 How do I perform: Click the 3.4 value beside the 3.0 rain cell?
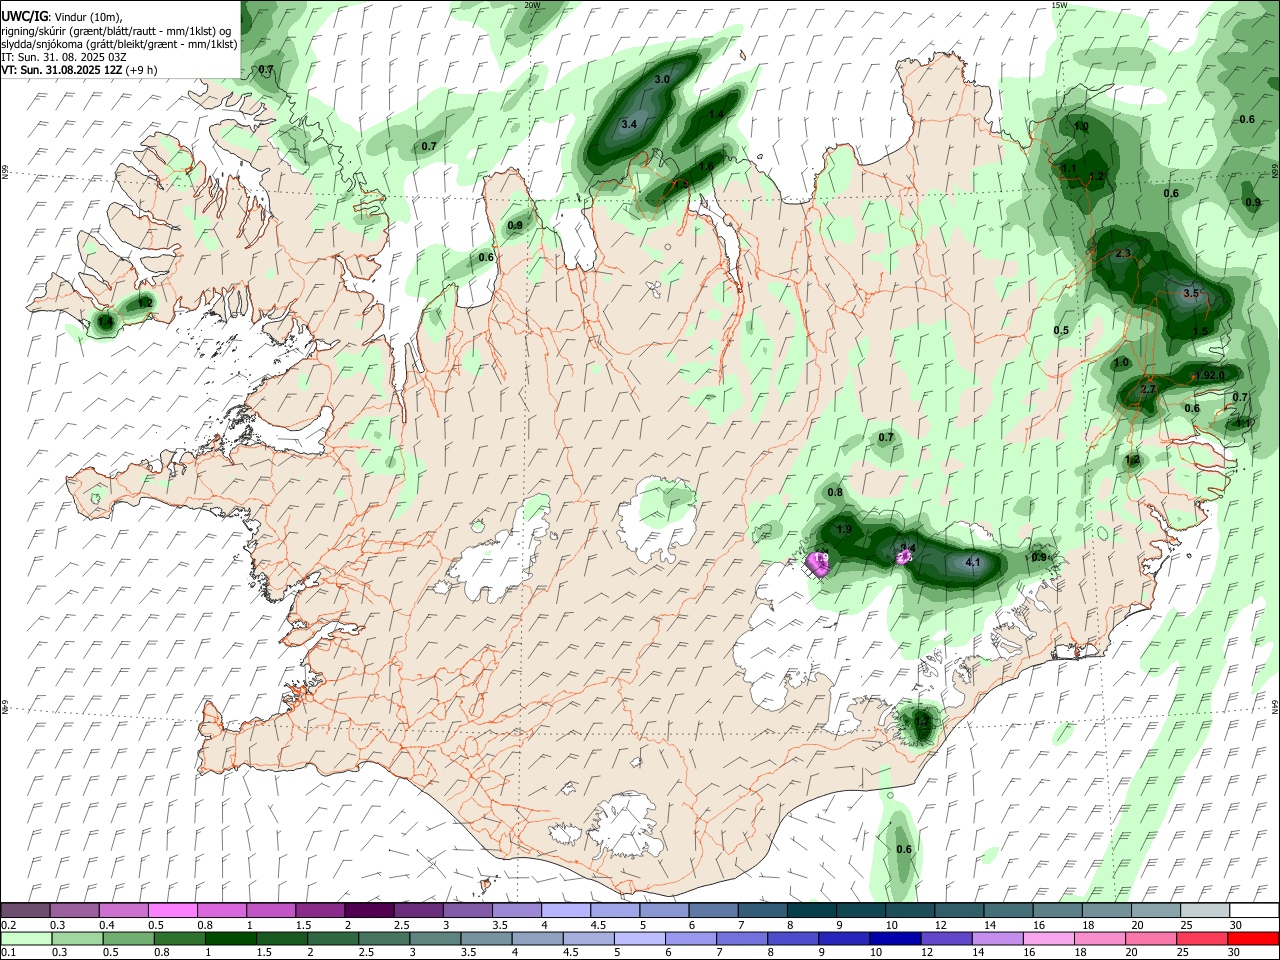coord(629,125)
